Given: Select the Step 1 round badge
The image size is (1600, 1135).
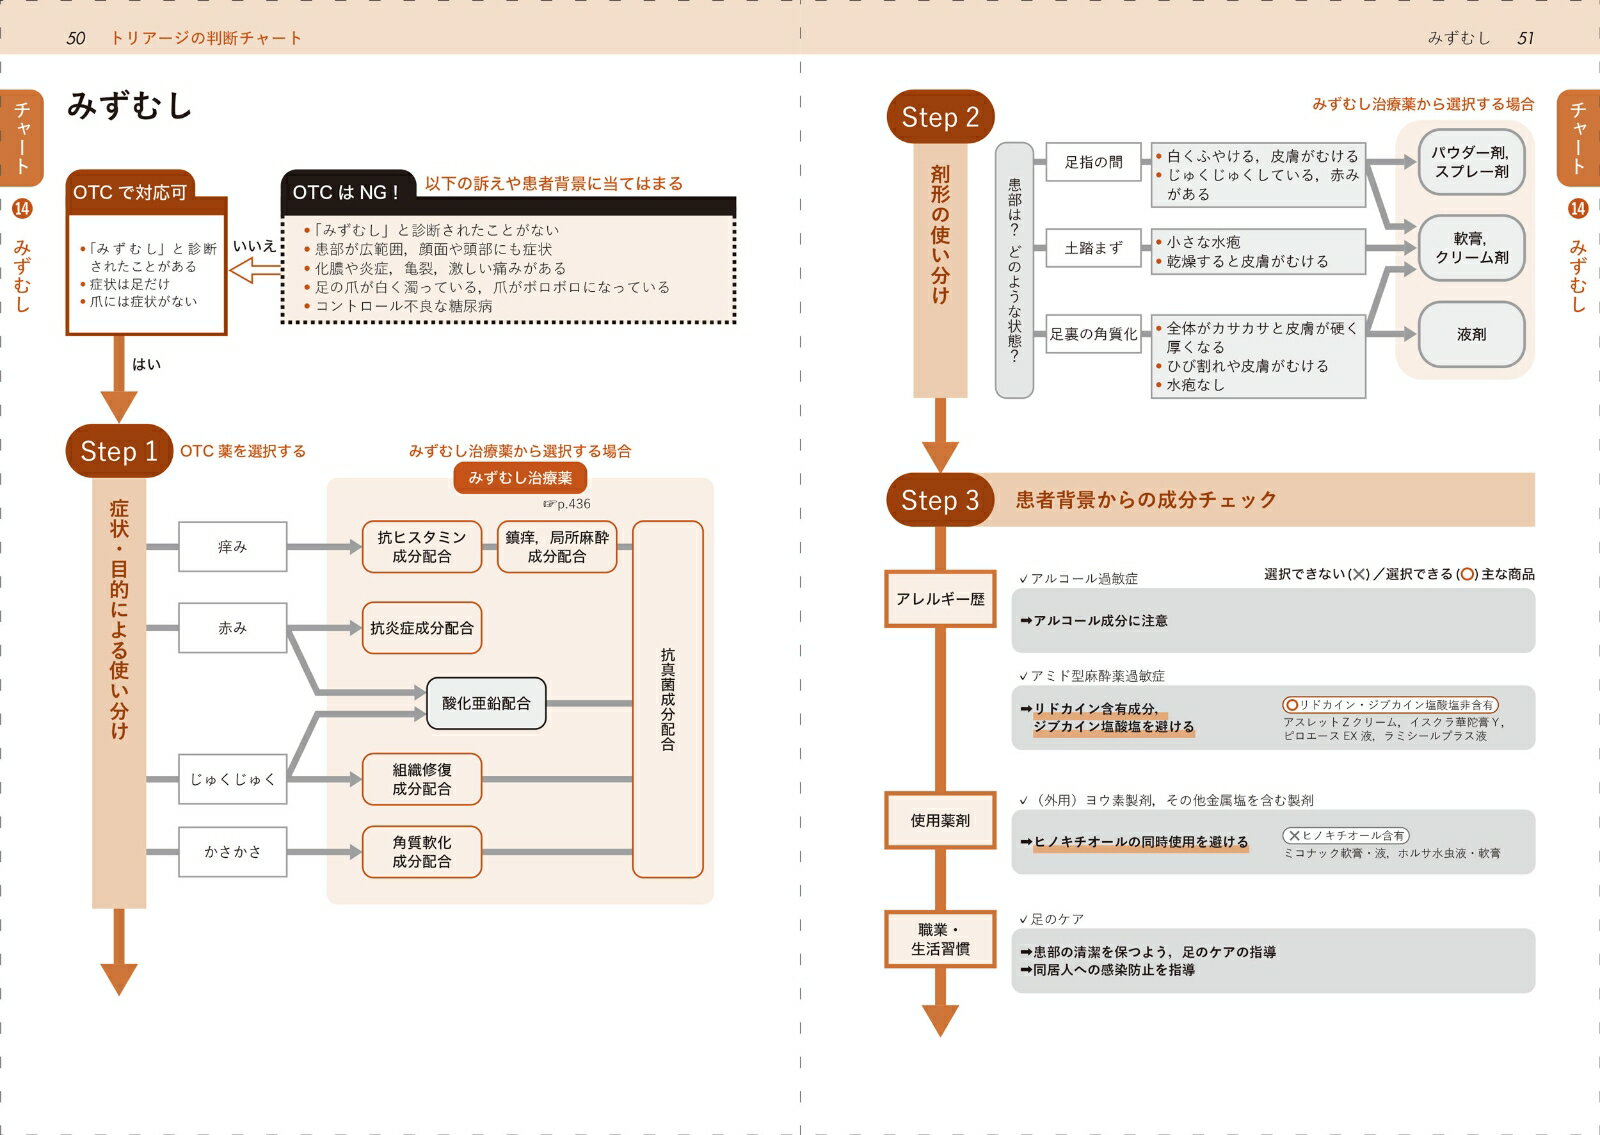Looking at the screenshot, I should pos(119,452).
